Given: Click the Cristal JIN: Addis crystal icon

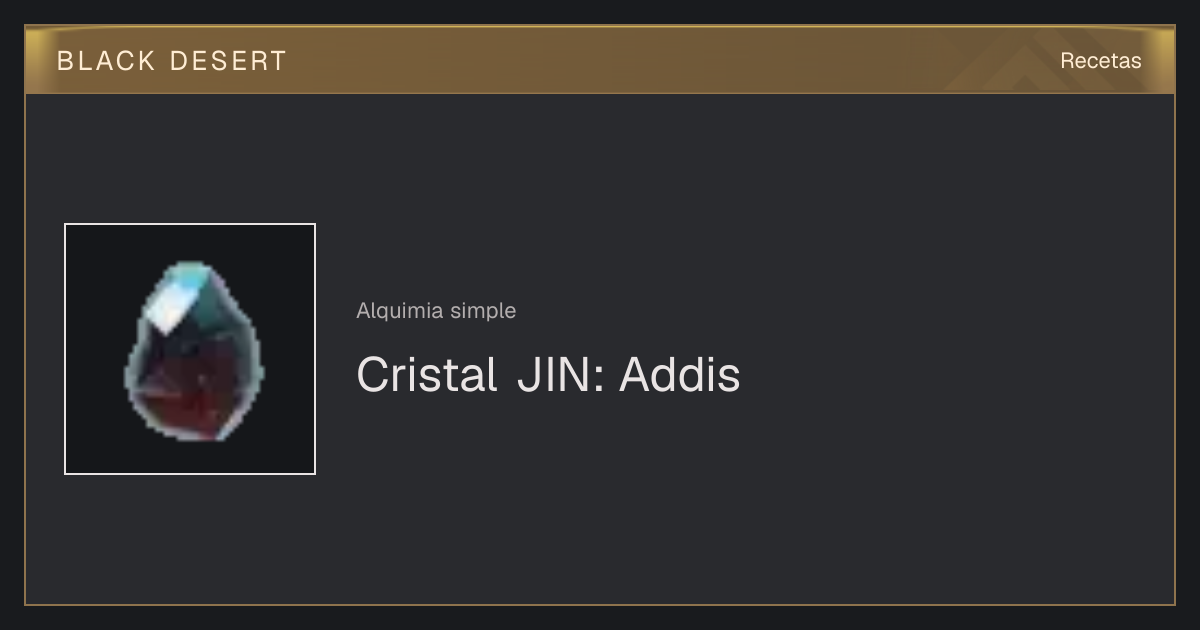Looking at the screenshot, I should (x=194, y=351).
